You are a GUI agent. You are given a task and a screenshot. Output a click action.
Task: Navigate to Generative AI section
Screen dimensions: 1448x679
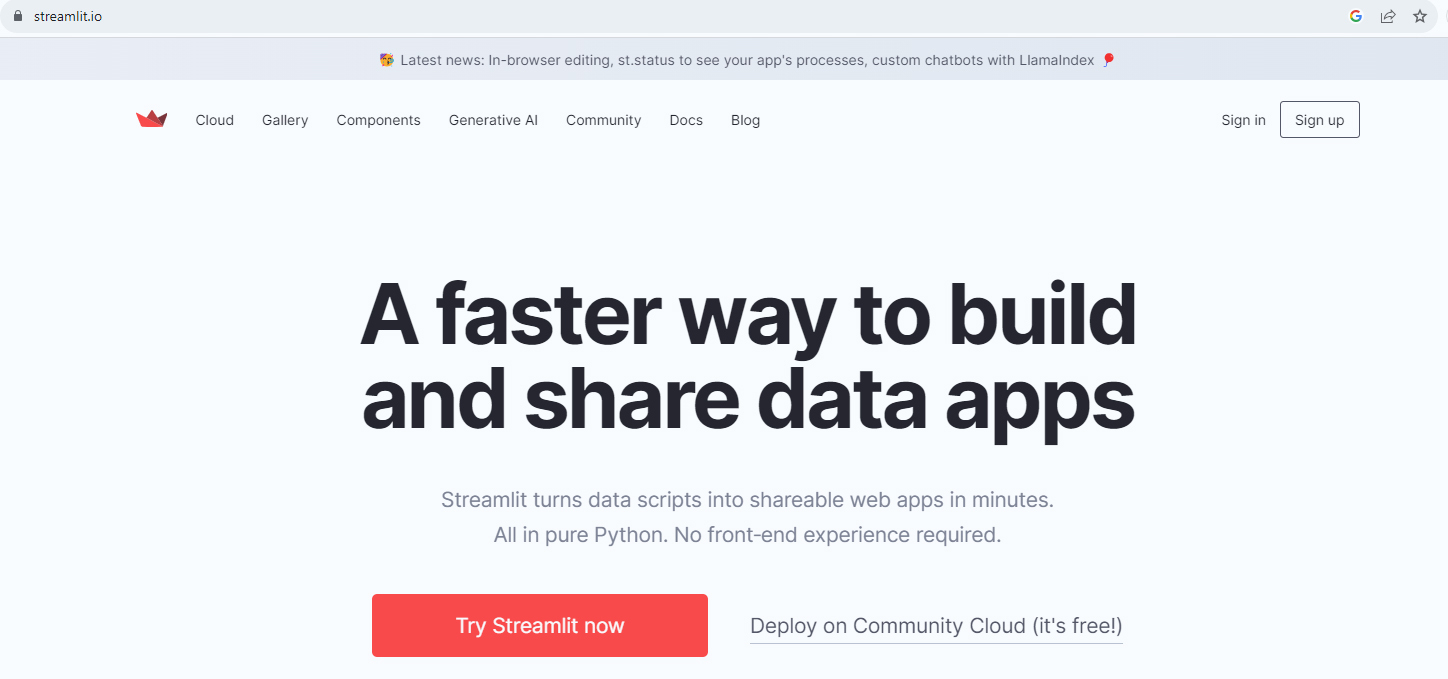493,120
